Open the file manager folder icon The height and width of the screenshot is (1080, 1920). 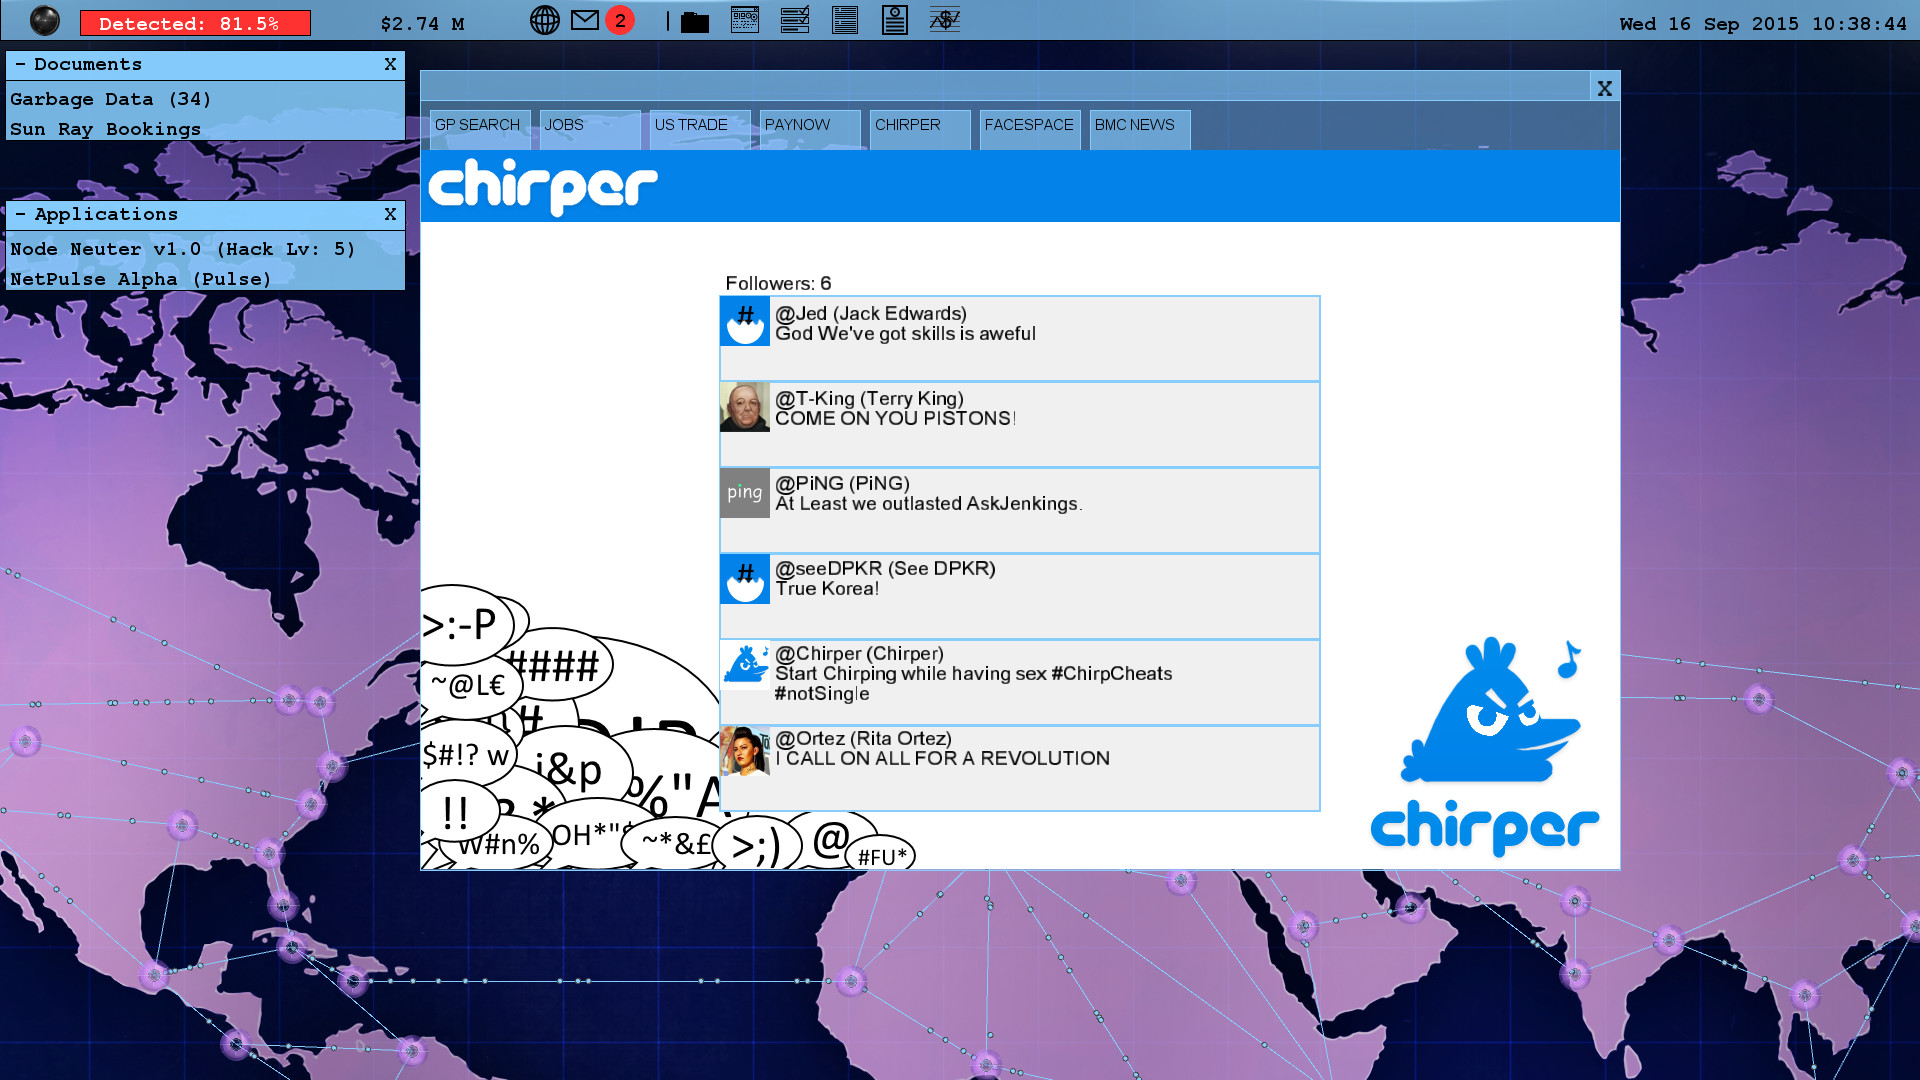coord(696,19)
